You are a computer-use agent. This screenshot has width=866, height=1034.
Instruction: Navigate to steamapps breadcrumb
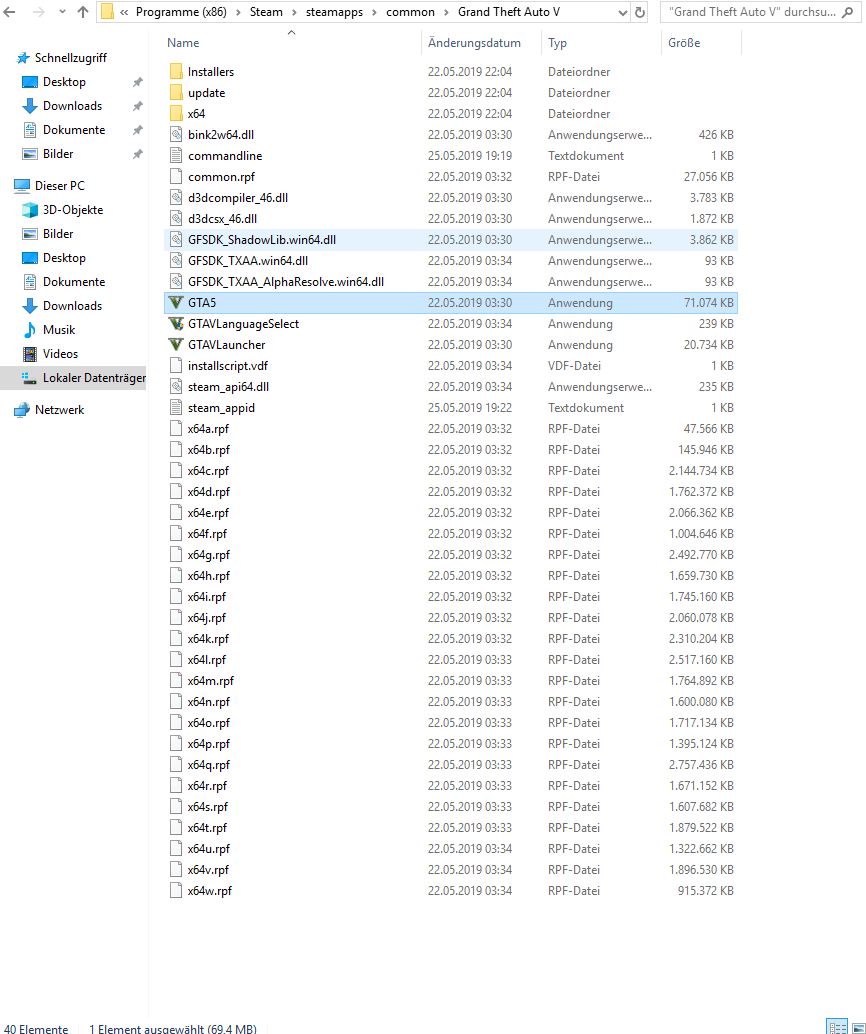(x=334, y=12)
